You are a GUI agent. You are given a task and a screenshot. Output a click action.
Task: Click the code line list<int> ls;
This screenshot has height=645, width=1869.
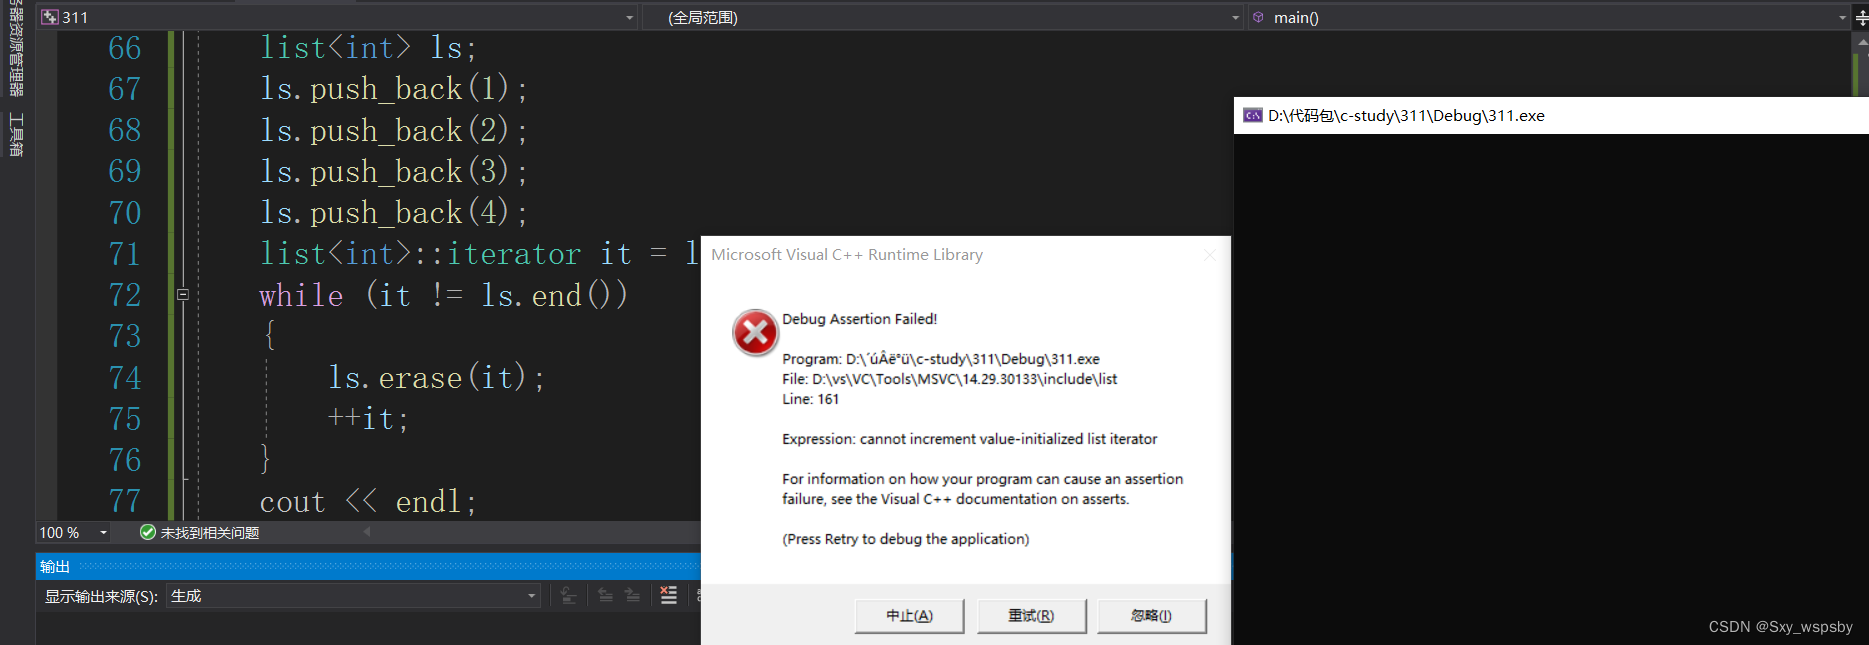368,48
